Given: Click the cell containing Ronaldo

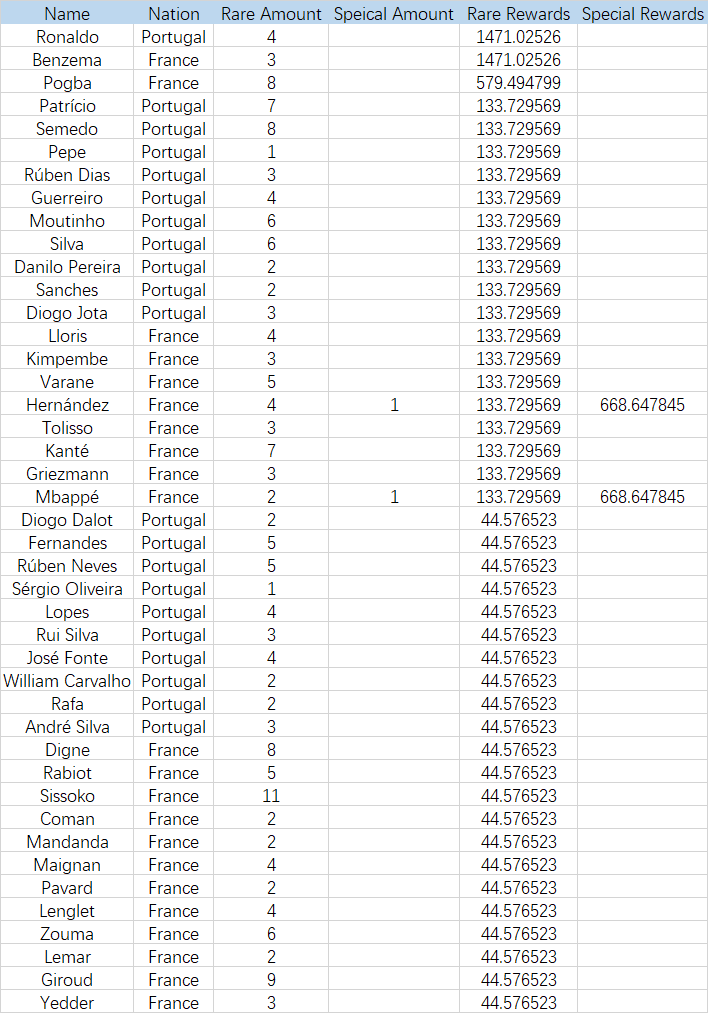Looking at the screenshot, I should point(67,37).
